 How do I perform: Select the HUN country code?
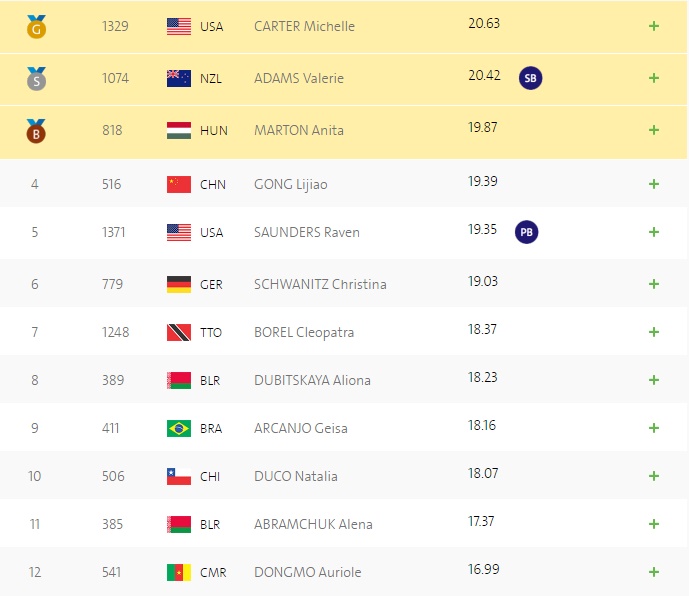(x=214, y=131)
